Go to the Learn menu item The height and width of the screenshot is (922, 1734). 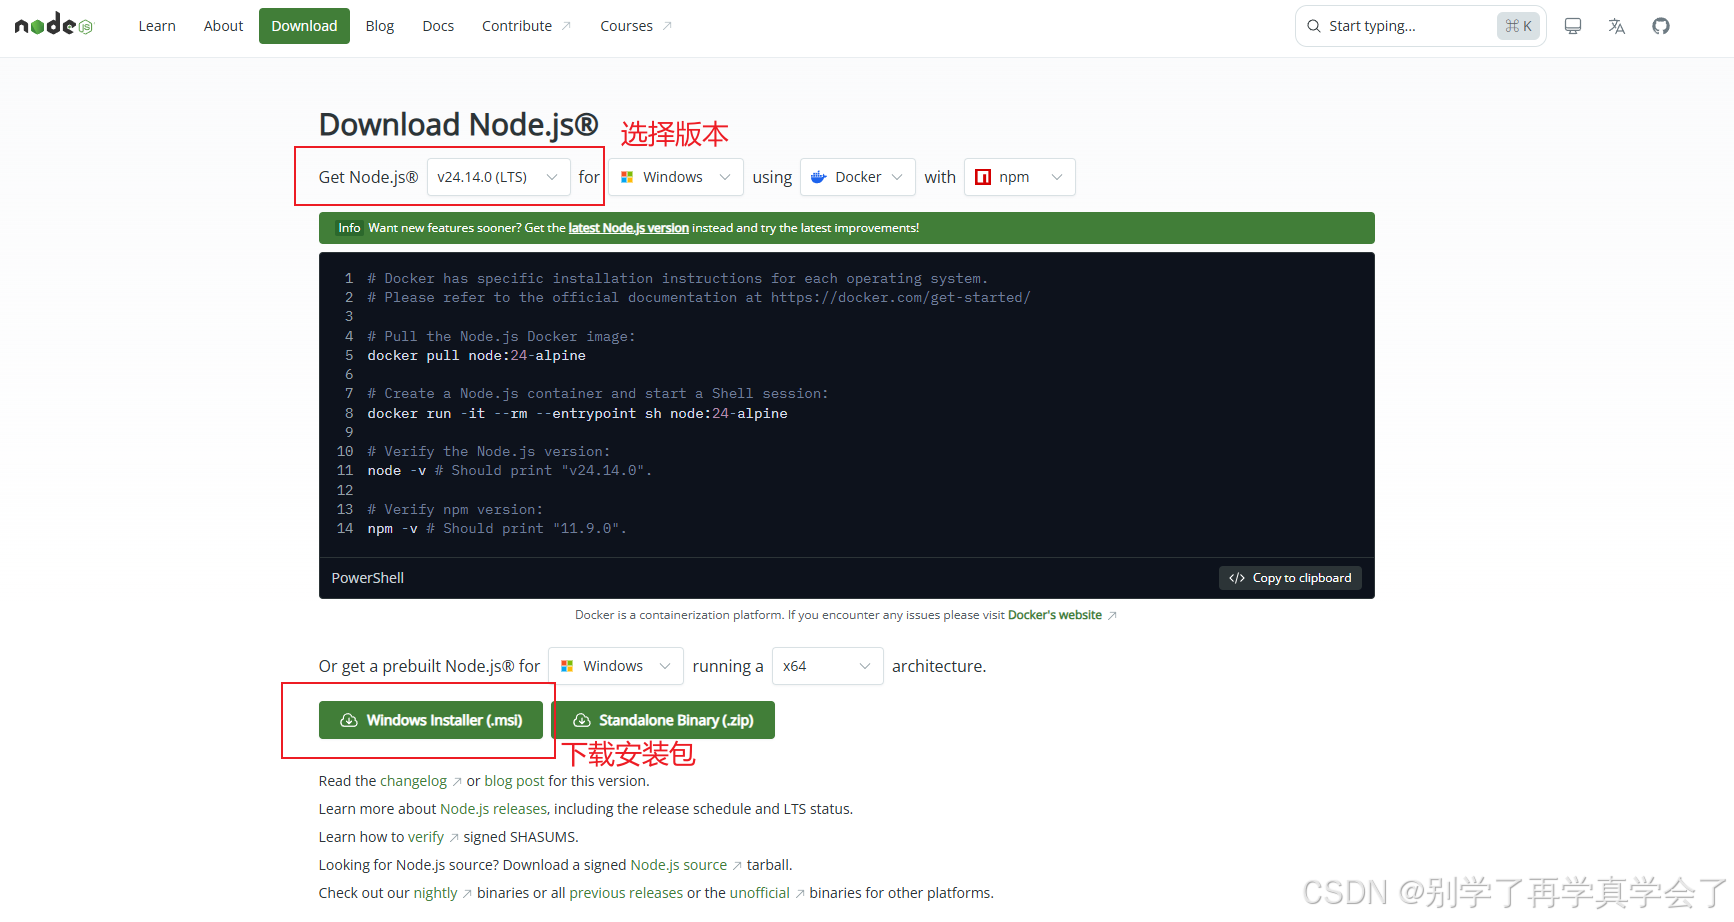click(157, 26)
